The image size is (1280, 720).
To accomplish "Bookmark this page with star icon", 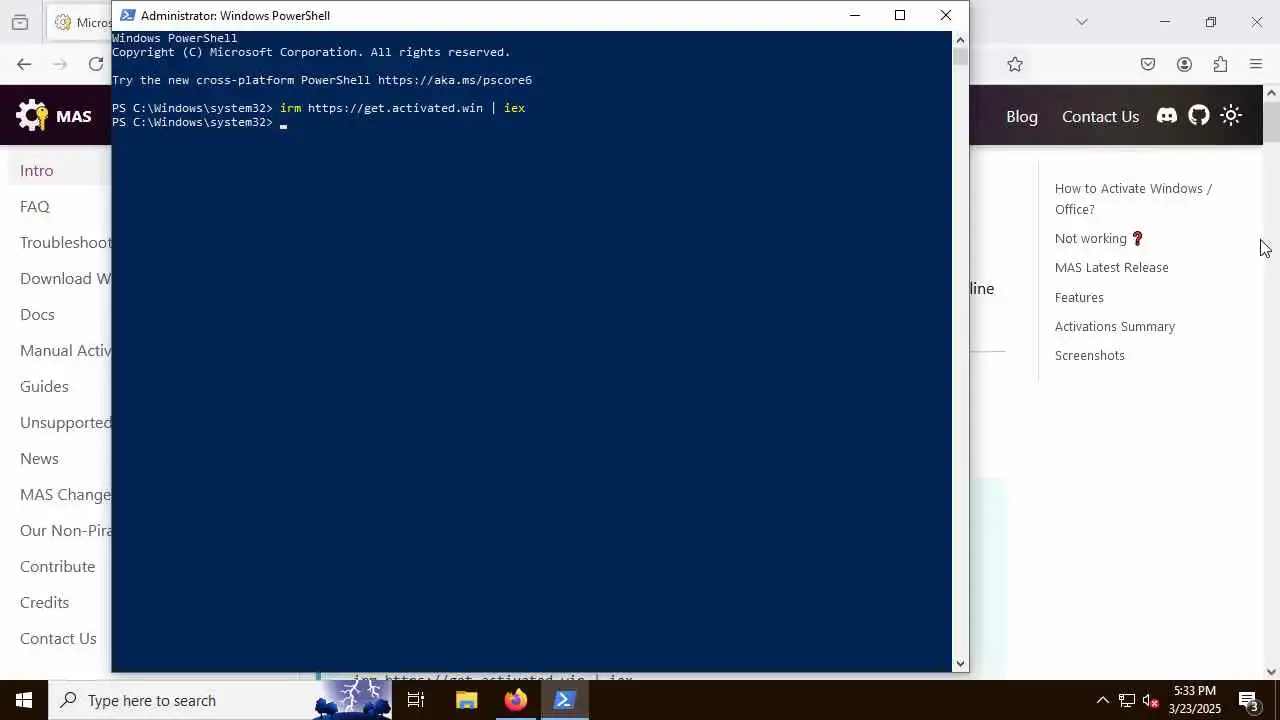I will pos(1015,64).
